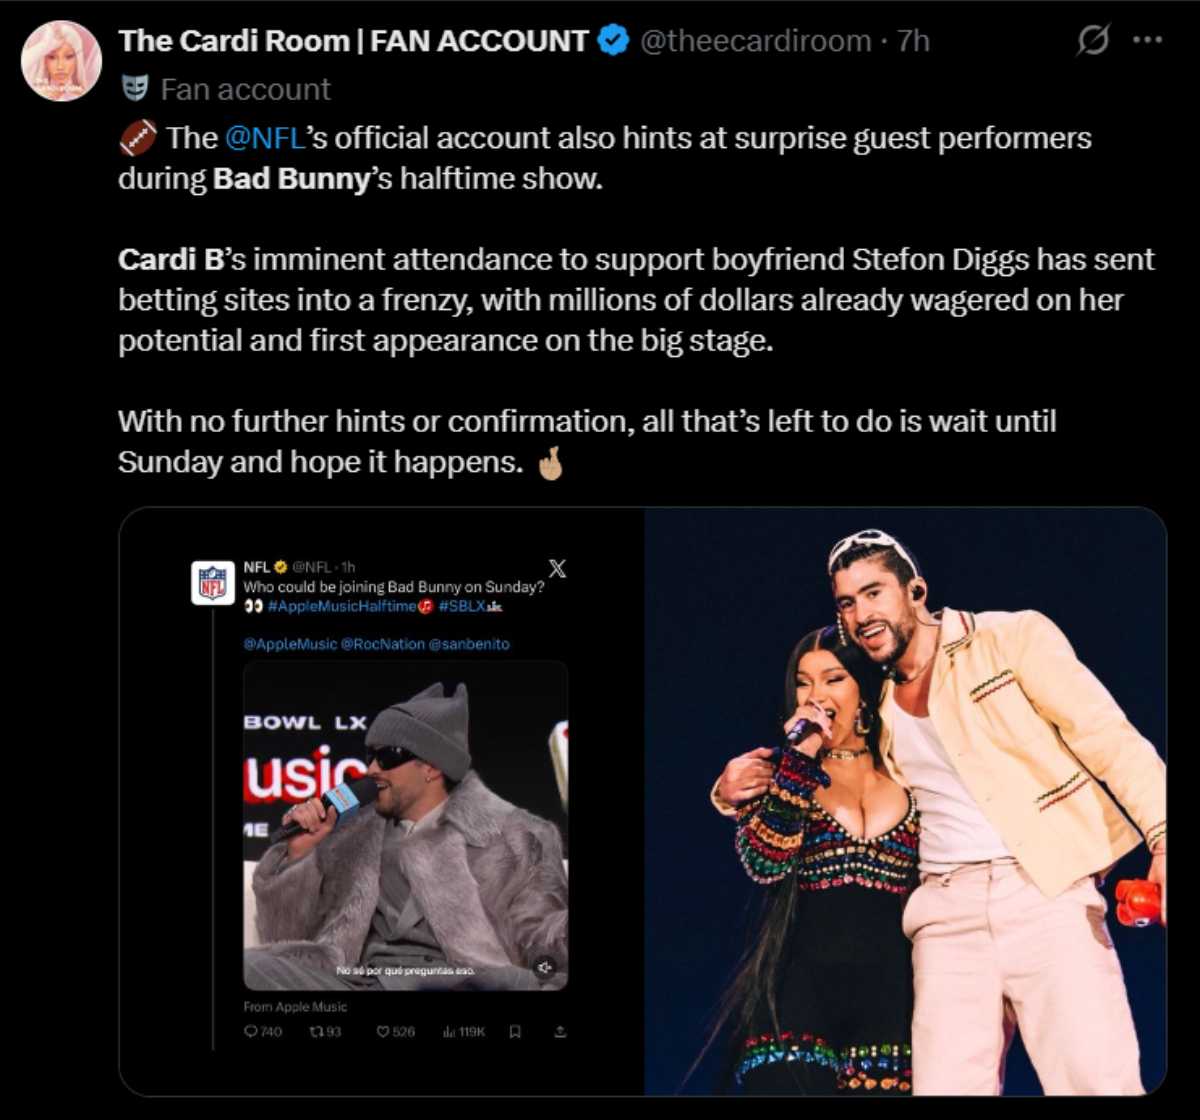Screen dimensions: 1200x1120
Task: Click the From Apple Music link
Action: [x=296, y=1006]
